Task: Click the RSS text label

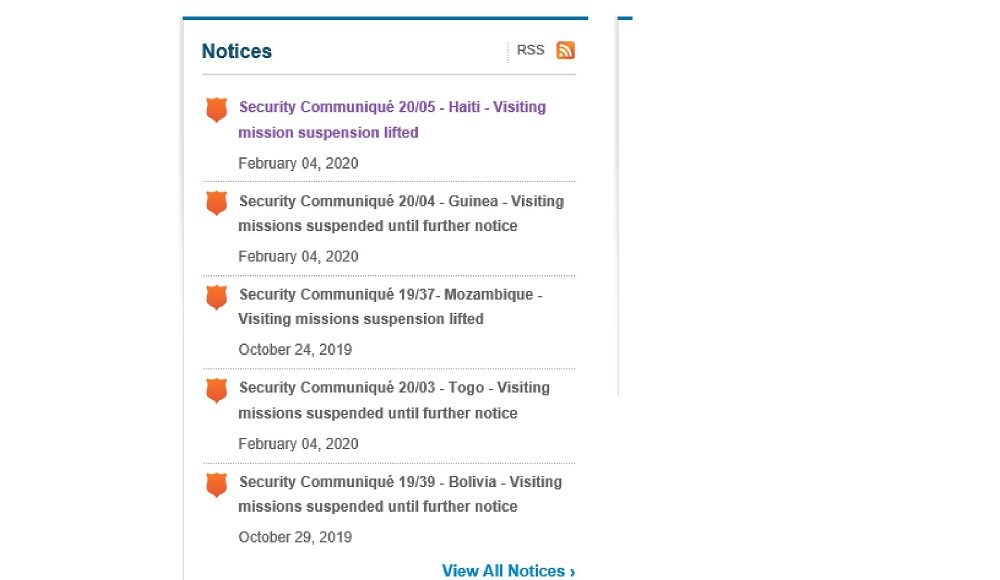Action: 530,50
